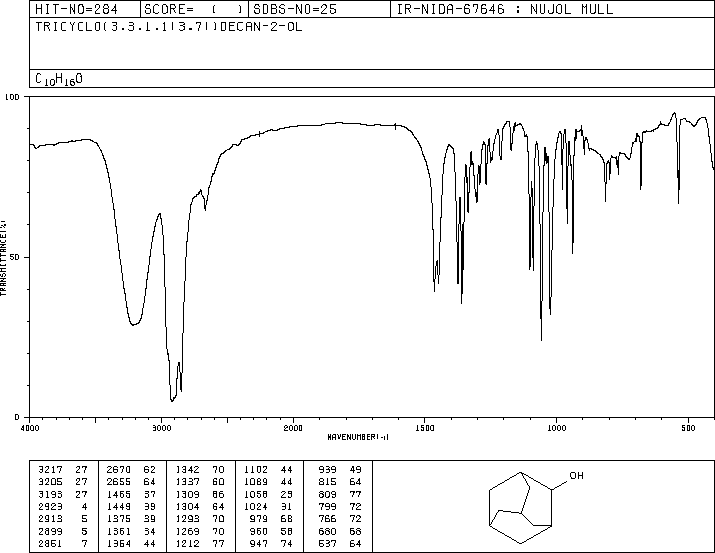Image resolution: width=715 pixels, height=553 pixels.
Task: Select the 1342 peak entry
Action: 200,470
